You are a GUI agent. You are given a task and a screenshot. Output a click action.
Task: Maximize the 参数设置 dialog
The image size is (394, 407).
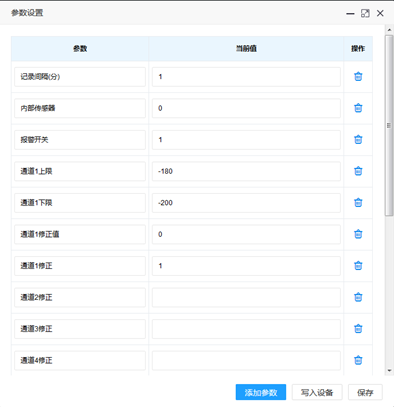[x=365, y=13]
